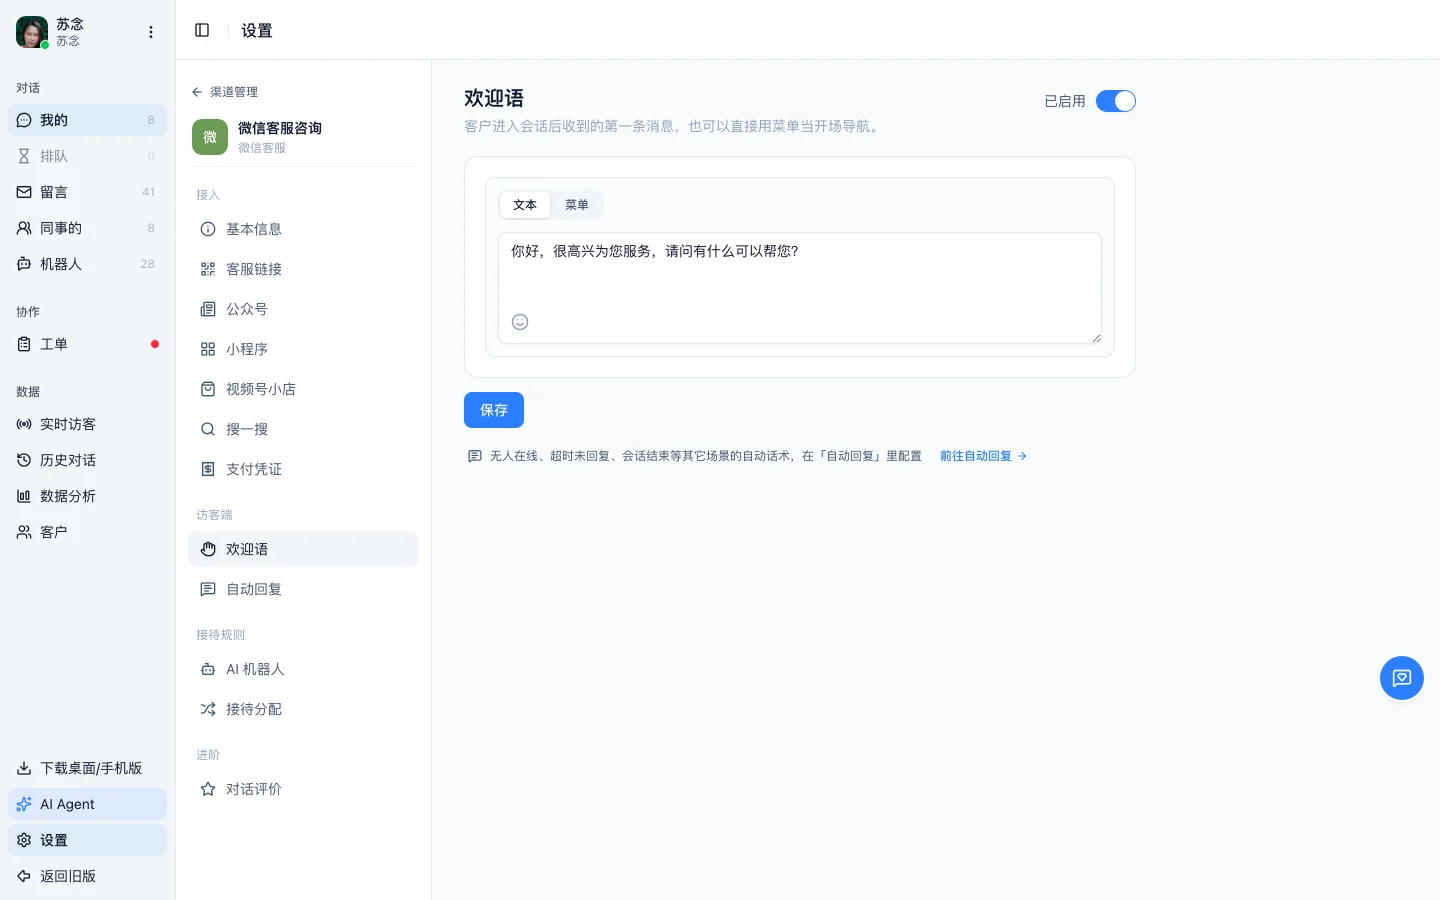The width and height of the screenshot is (1440, 900).
Task: Click the three-dot menu beside 苏念
Action: click(151, 32)
